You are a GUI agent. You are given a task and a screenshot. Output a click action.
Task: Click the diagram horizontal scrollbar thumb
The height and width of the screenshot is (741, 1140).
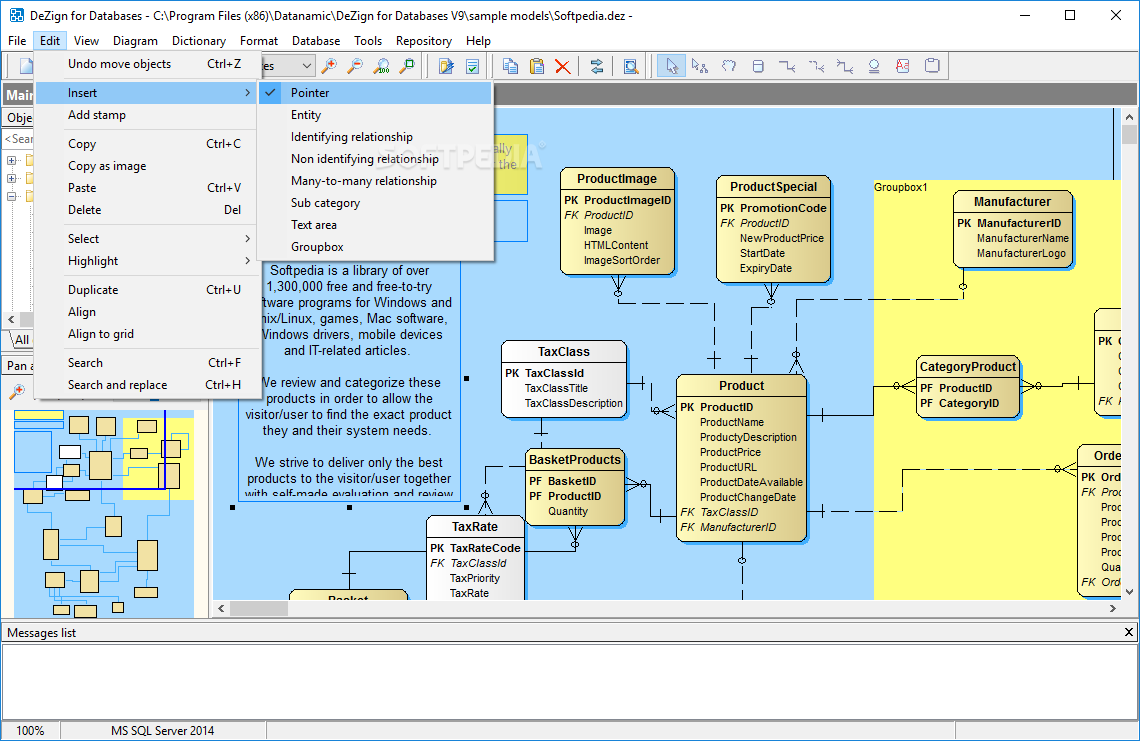coord(259,609)
